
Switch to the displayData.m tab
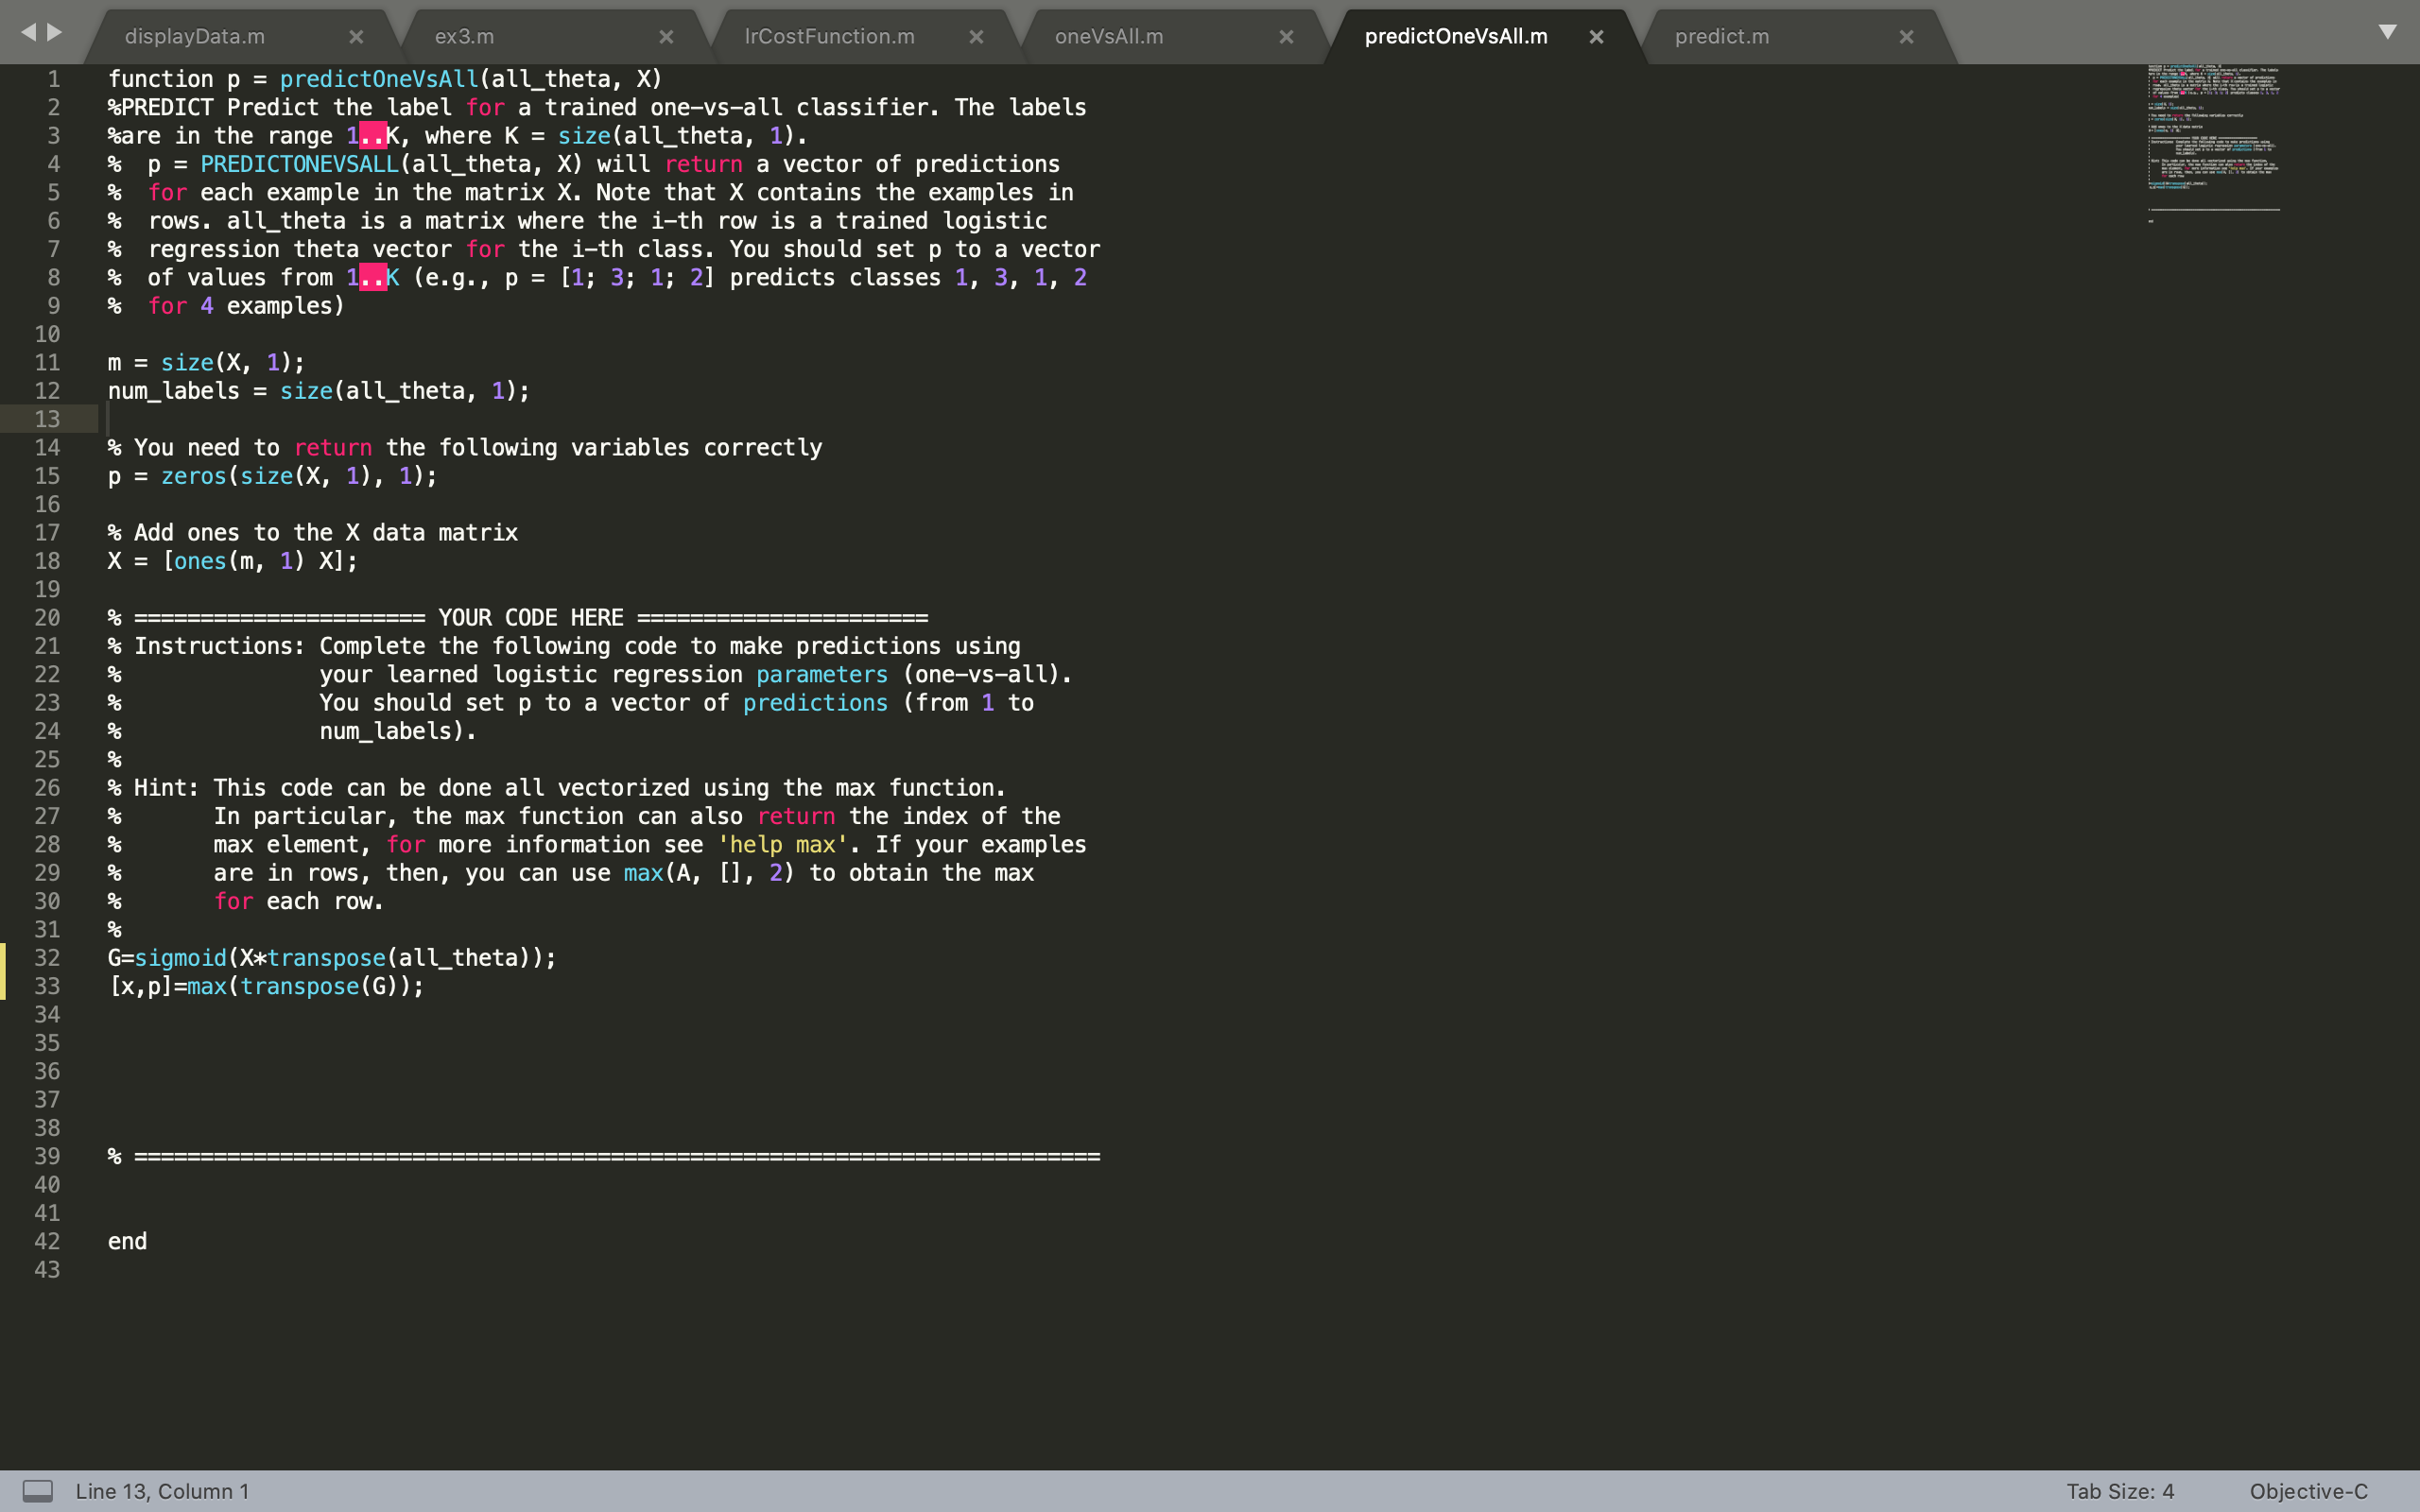point(195,37)
